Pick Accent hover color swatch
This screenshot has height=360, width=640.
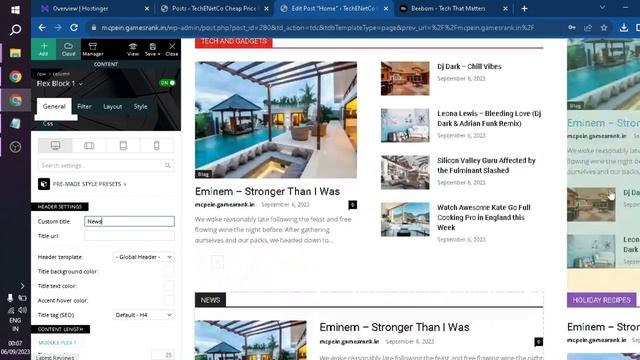[169, 300]
